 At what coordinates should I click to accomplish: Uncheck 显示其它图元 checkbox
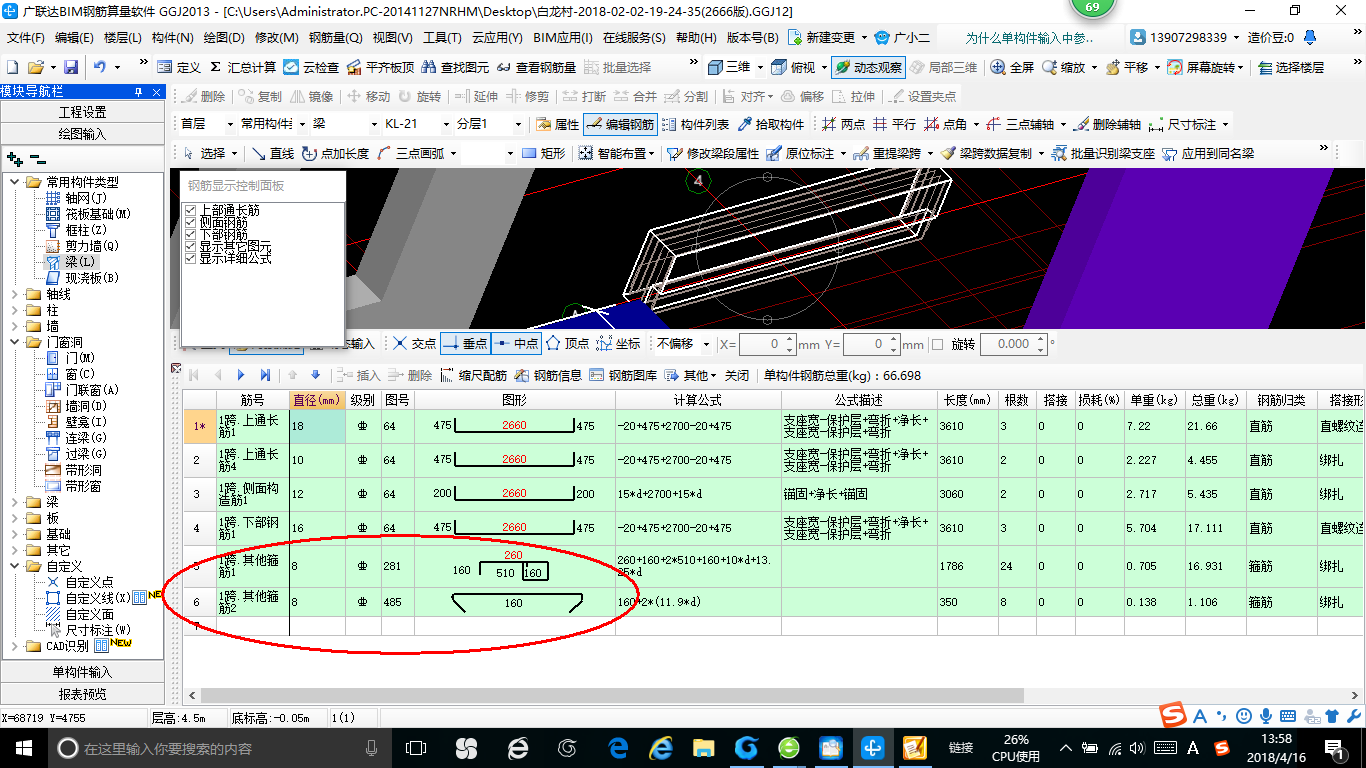pos(190,247)
